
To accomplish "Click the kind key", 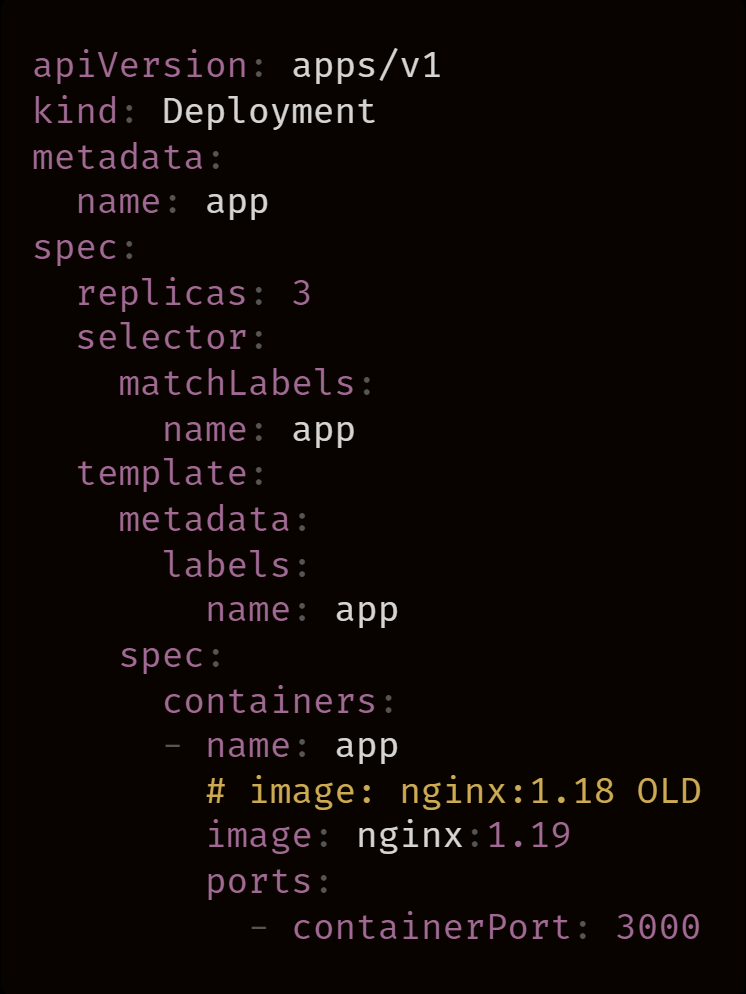I will (x=76, y=111).
